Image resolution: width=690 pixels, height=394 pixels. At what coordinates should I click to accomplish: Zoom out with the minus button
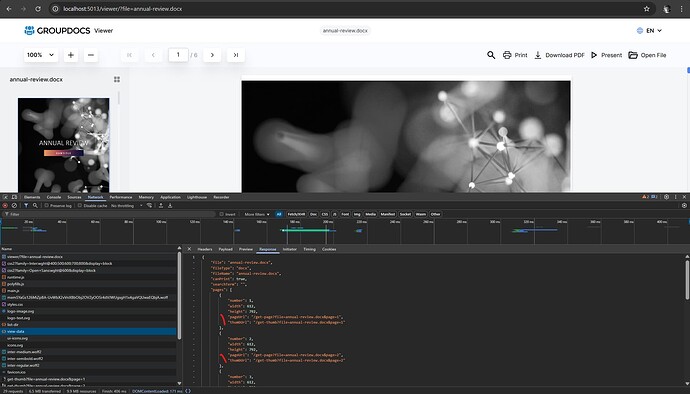[x=91, y=55]
